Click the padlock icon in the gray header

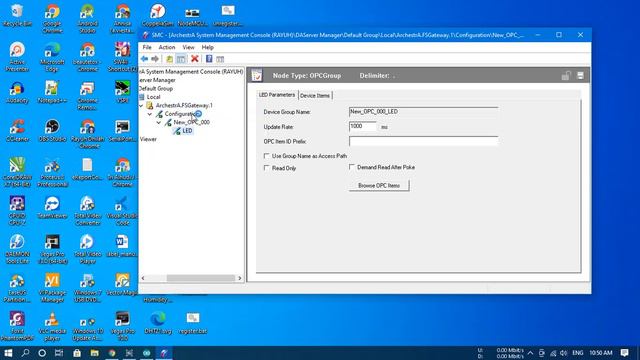(x=566, y=76)
